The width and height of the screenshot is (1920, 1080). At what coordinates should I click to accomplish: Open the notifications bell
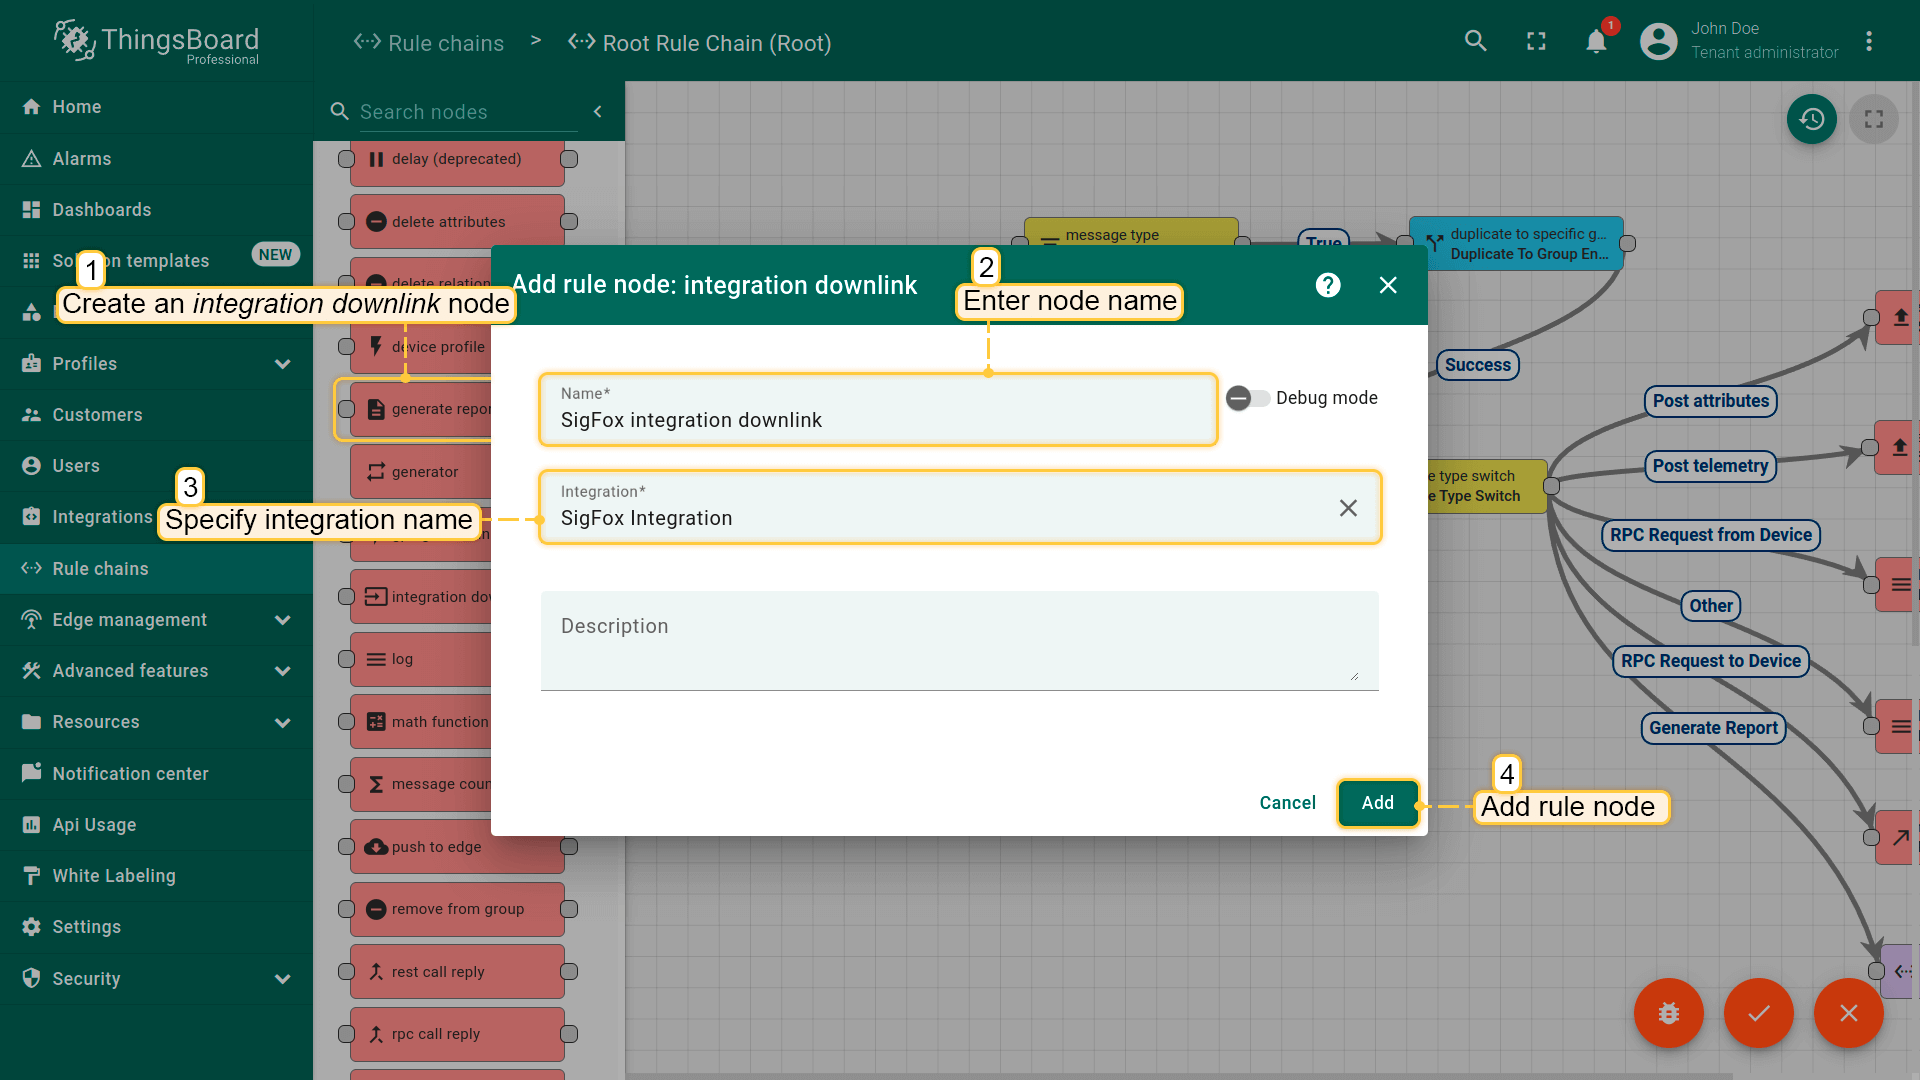1596,41
